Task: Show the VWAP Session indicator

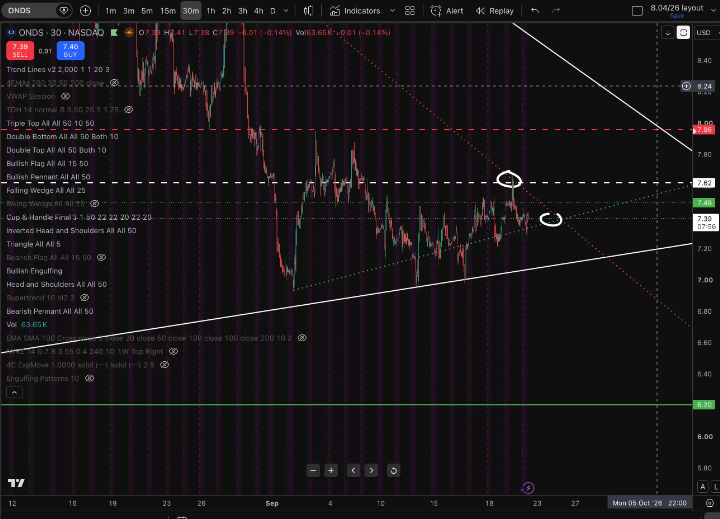Action: [66, 96]
